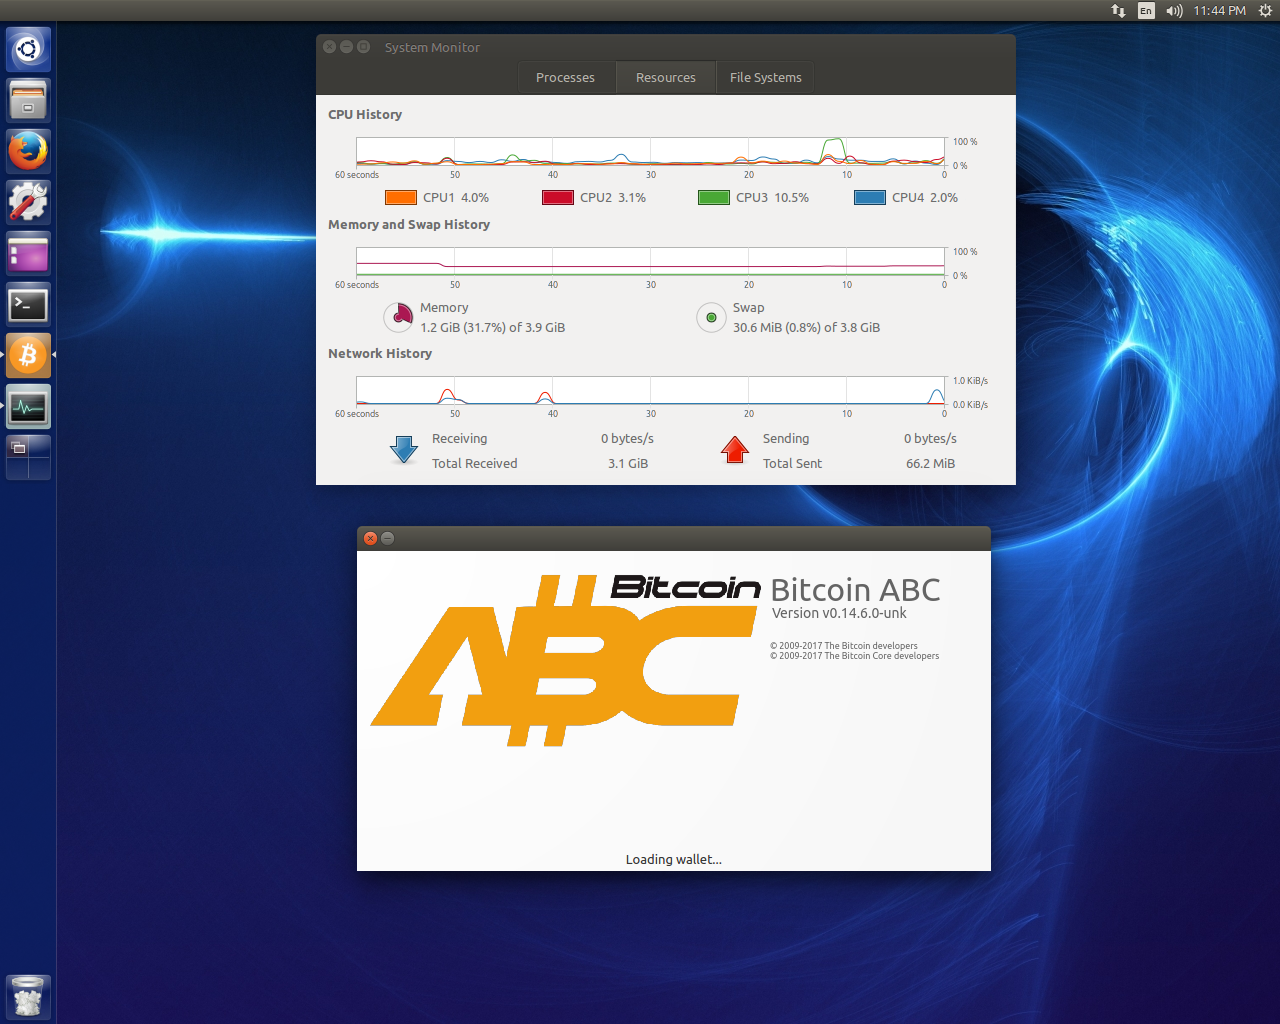Click the Swap usage pie icon
Screen dimensions: 1280x1024
tap(711, 317)
